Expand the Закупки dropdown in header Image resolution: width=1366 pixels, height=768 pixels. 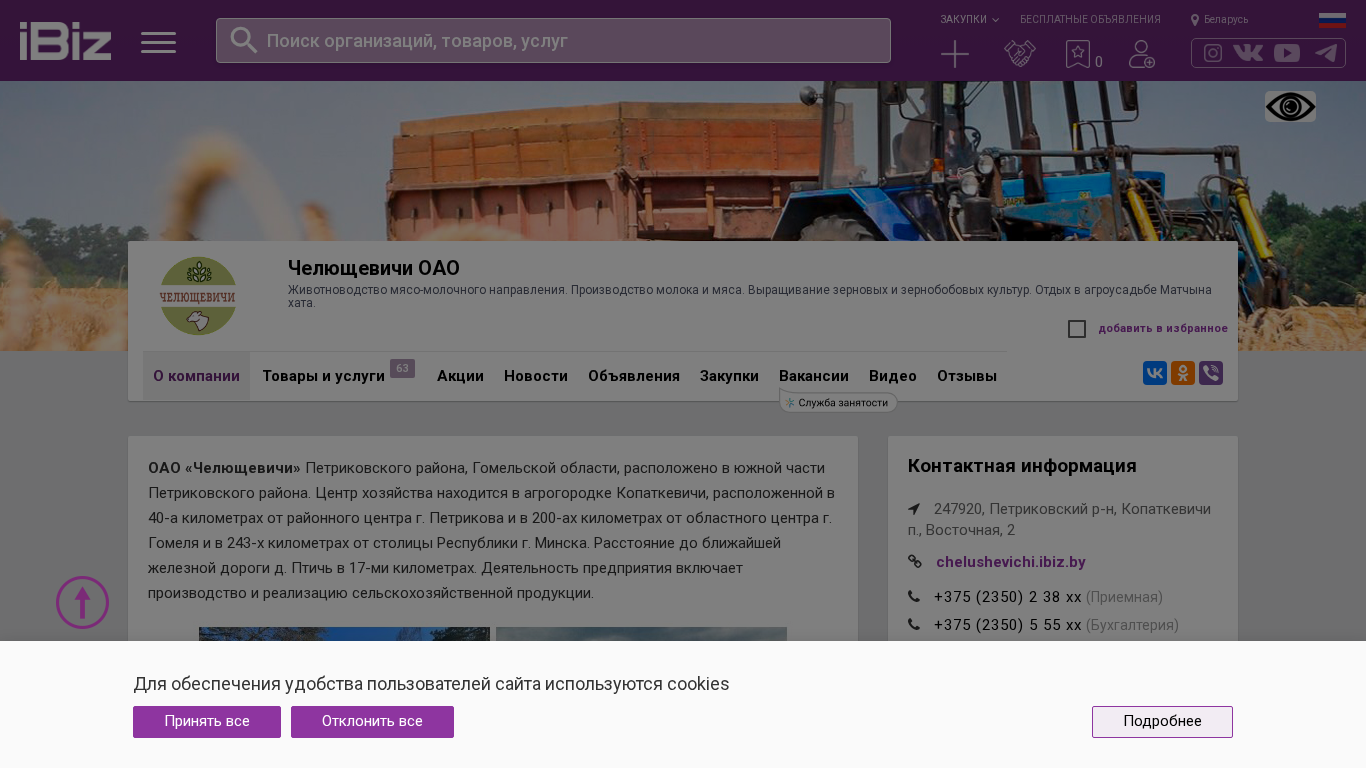[x=969, y=19]
